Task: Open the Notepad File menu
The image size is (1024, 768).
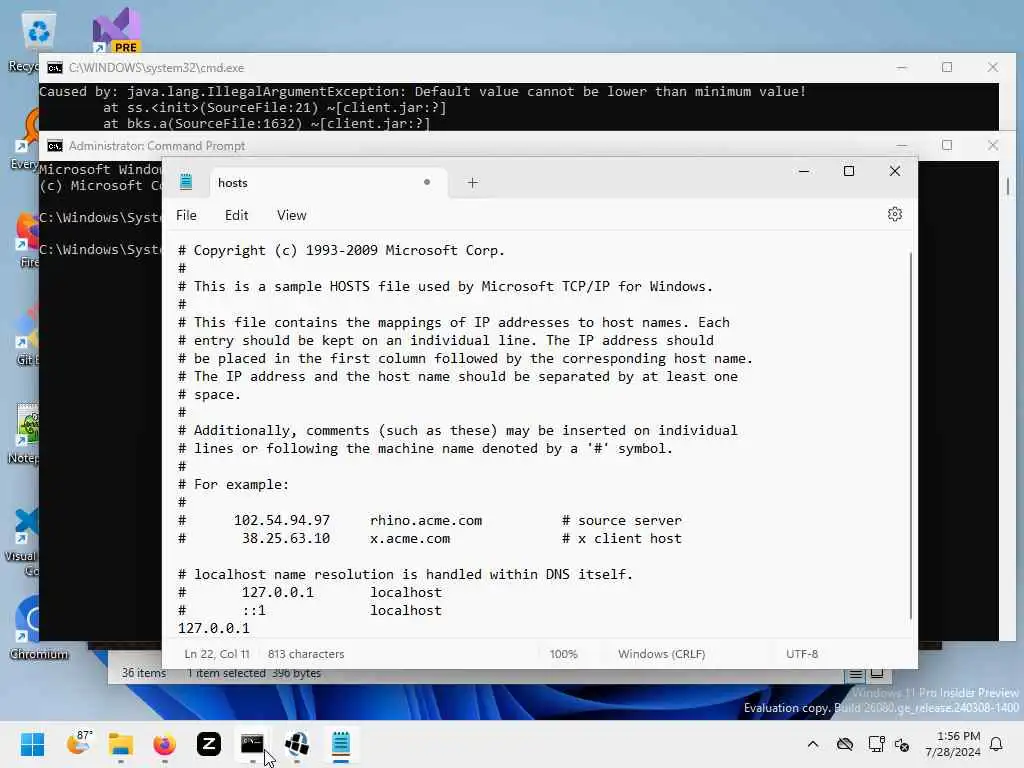Action: (186, 216)
